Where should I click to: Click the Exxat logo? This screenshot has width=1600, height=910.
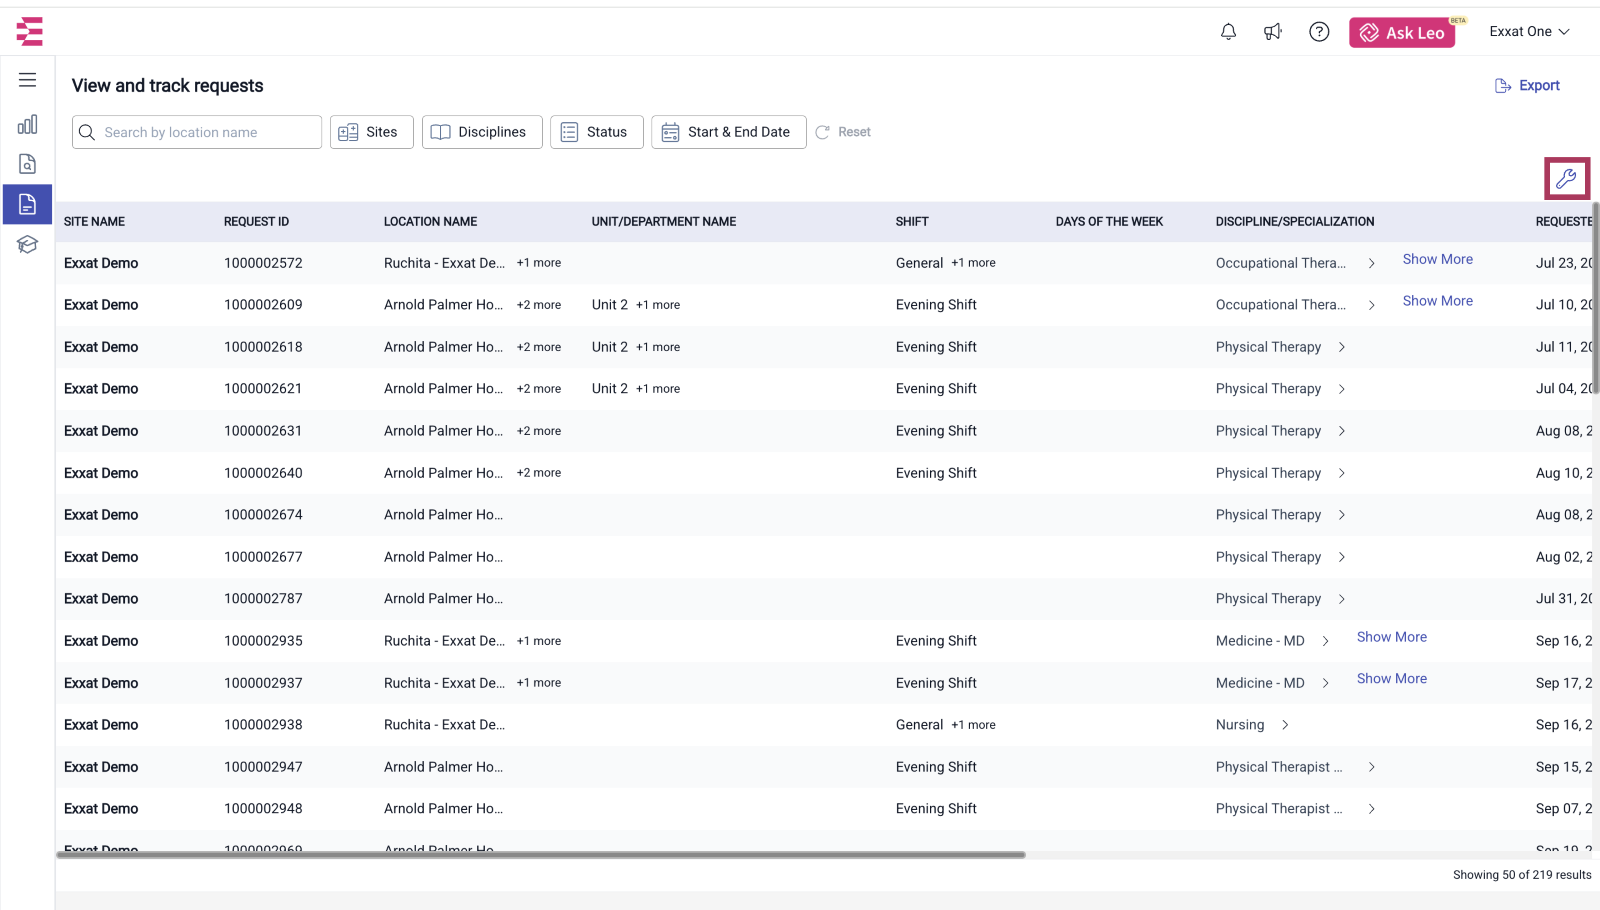click(x=30, y=31)
